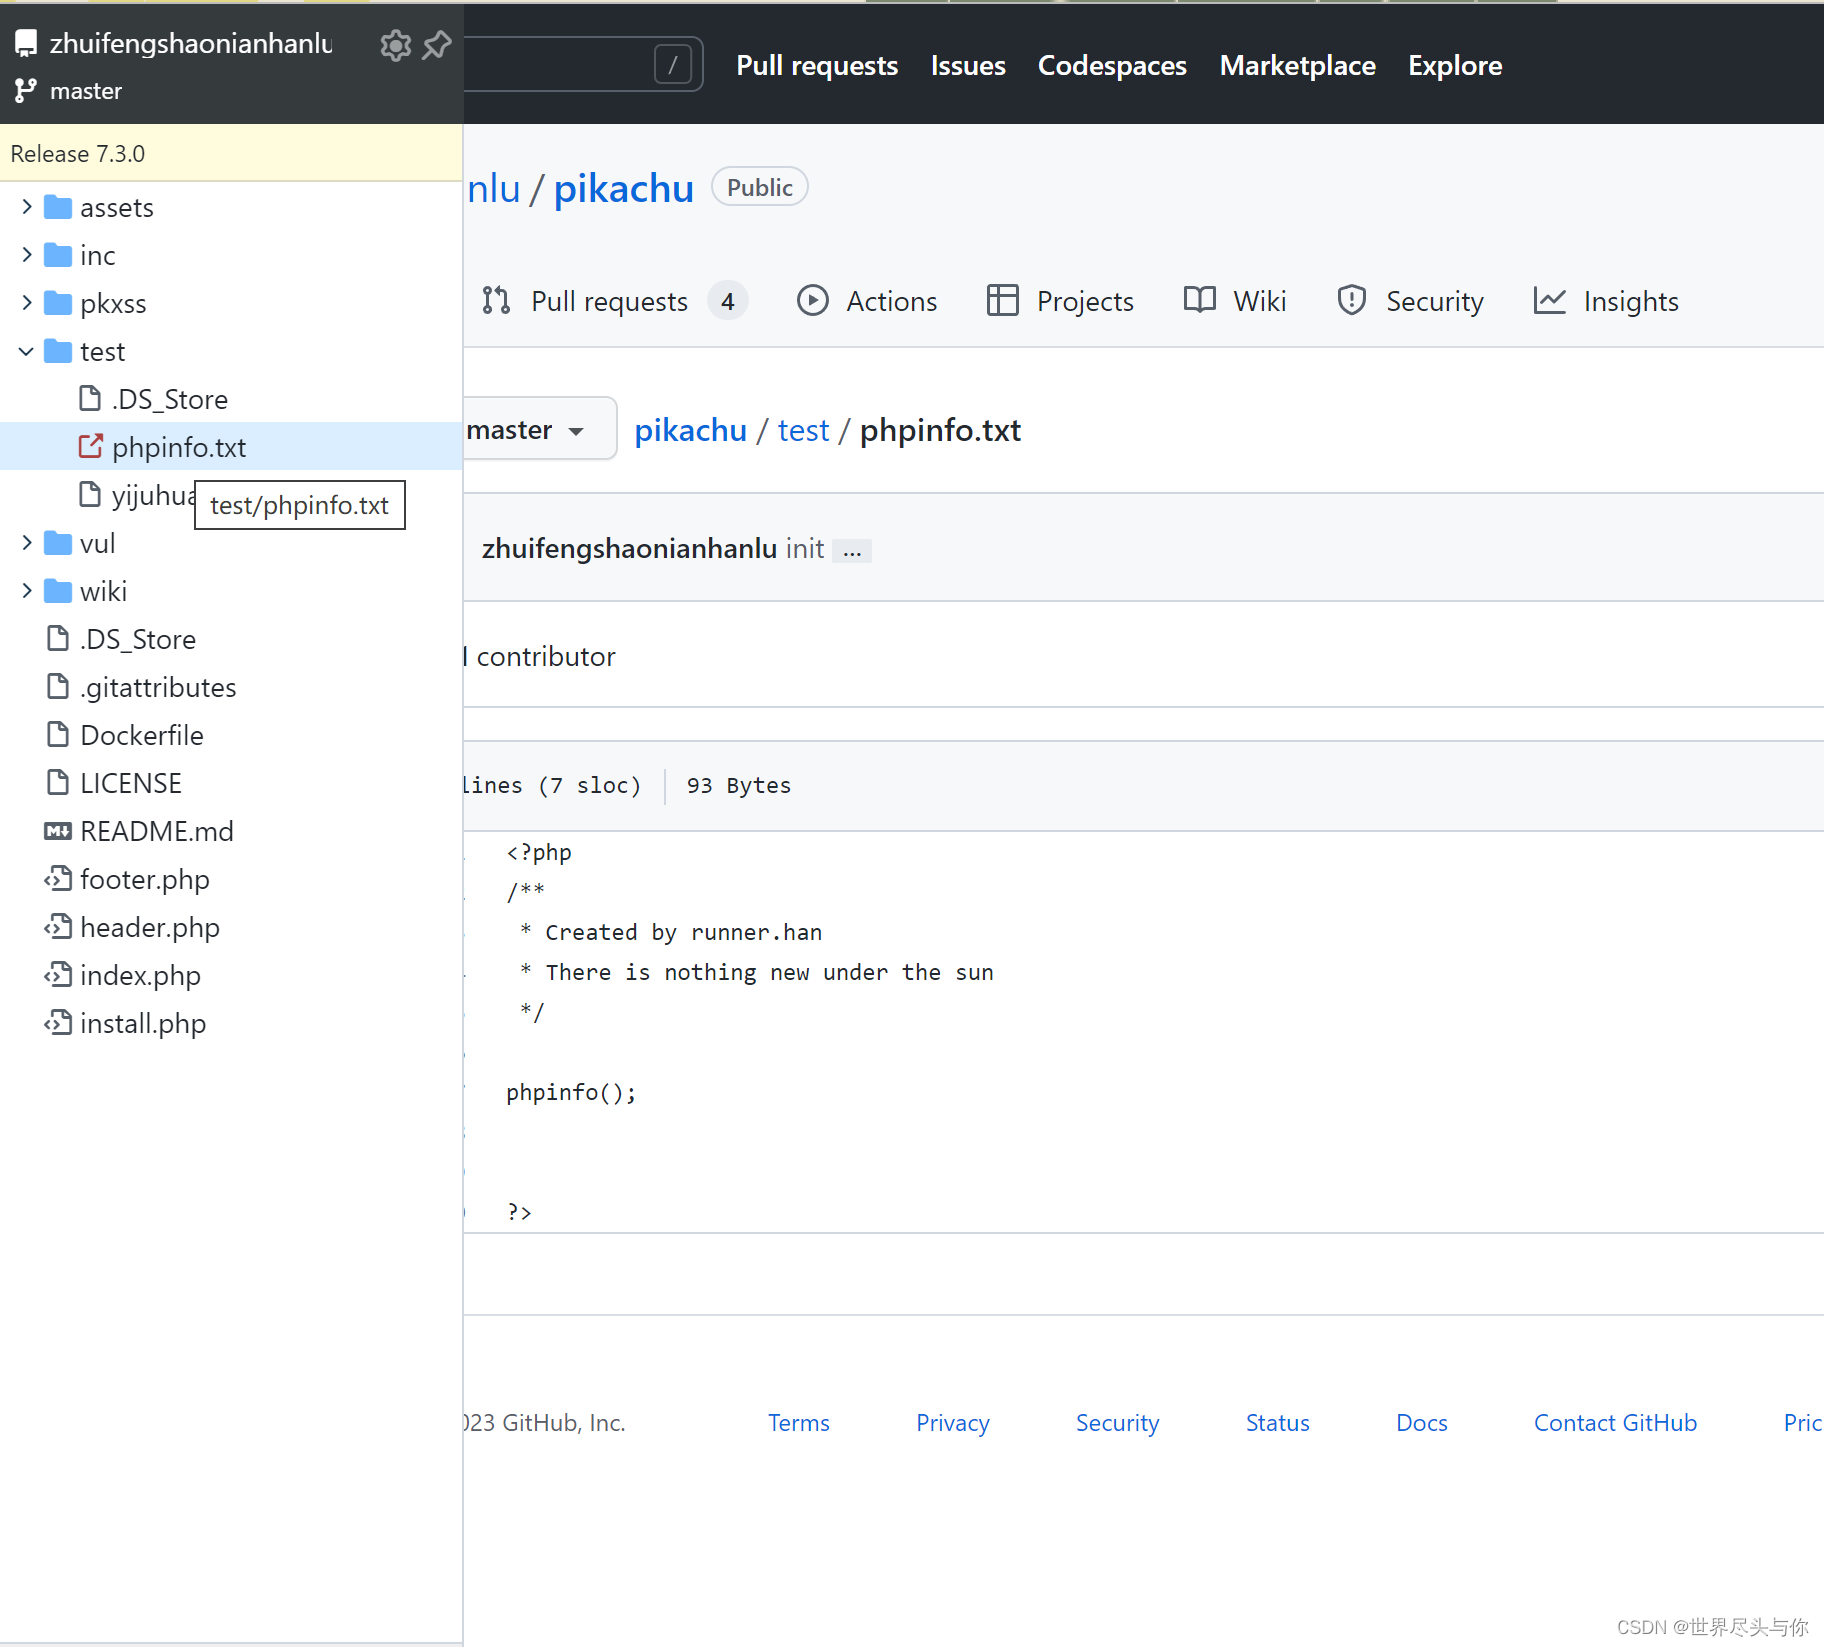Go to test folder in breadcrumb

pos(803,430)
